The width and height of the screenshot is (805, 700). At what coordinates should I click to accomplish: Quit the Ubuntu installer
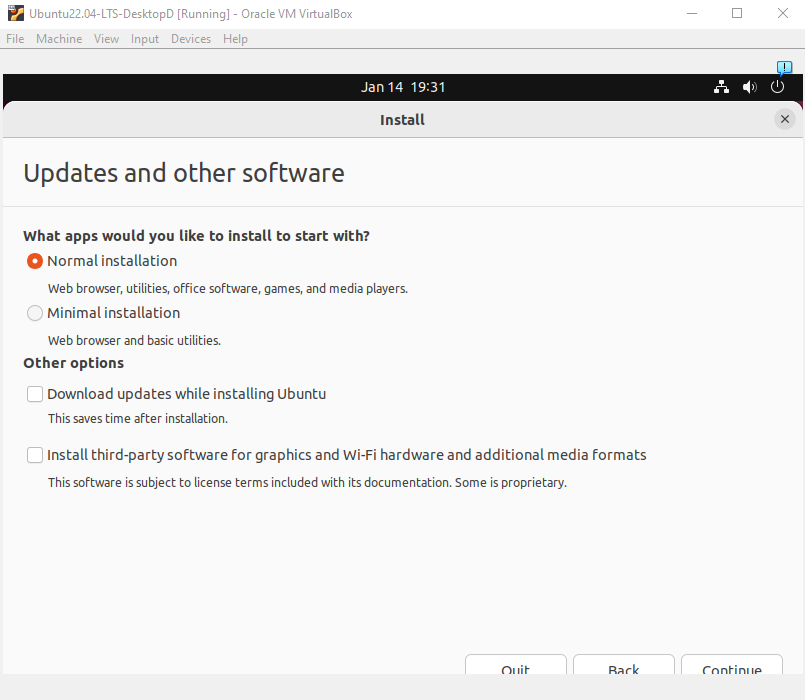pyautogui.click(x=515, y=668)
